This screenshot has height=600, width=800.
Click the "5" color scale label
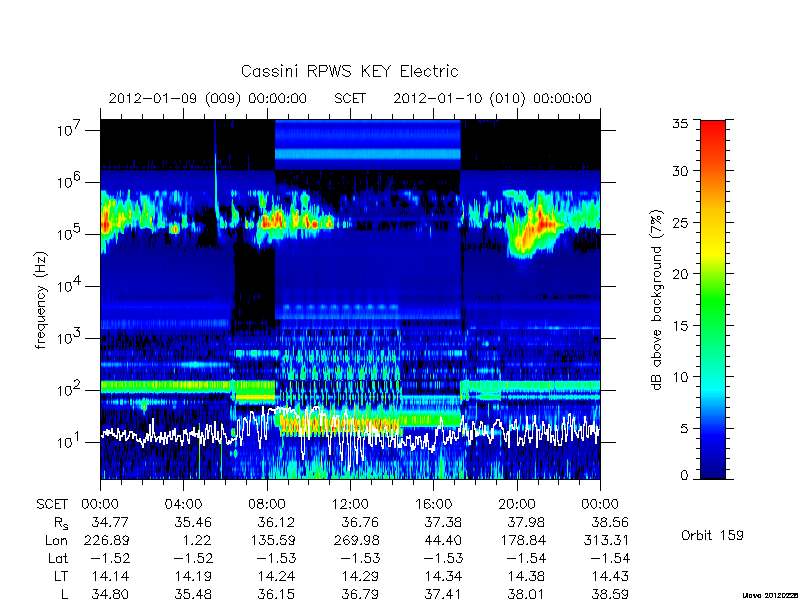click(x=684, y=428)
